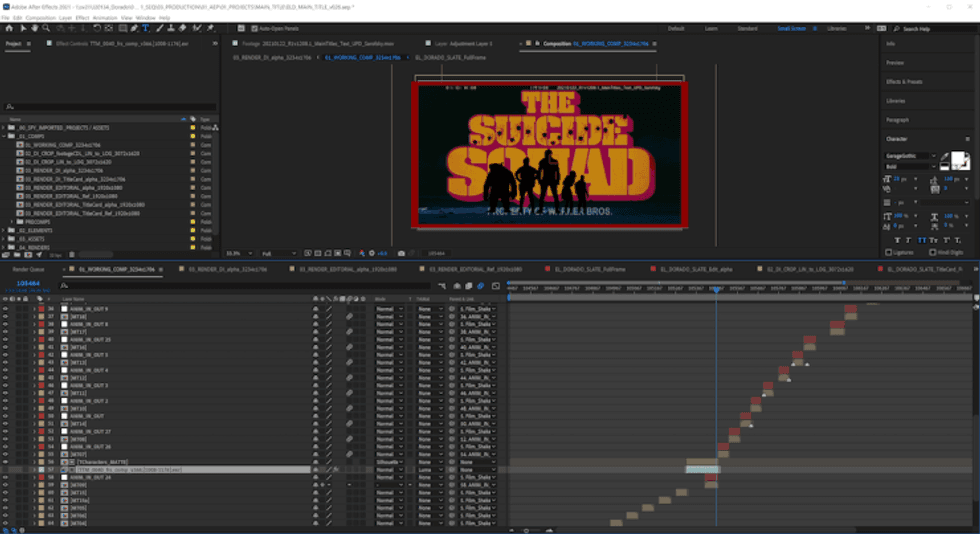Select the Rectangle shape tool

tap(122, 28)
